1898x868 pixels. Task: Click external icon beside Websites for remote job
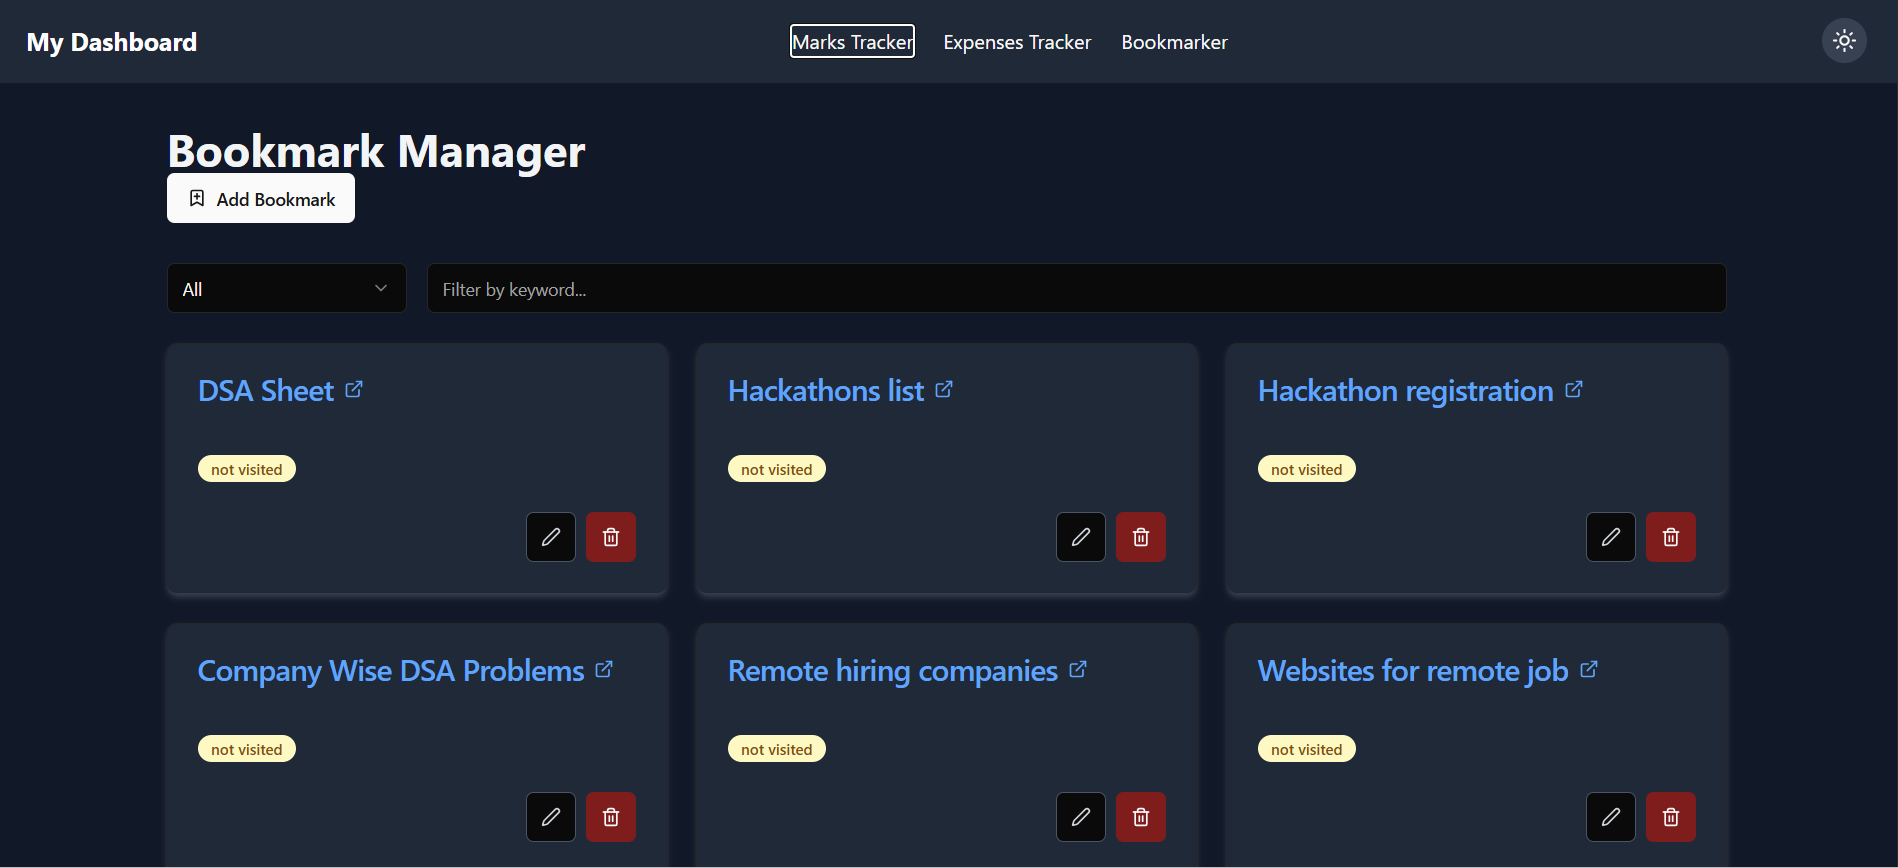point(1589,669)
